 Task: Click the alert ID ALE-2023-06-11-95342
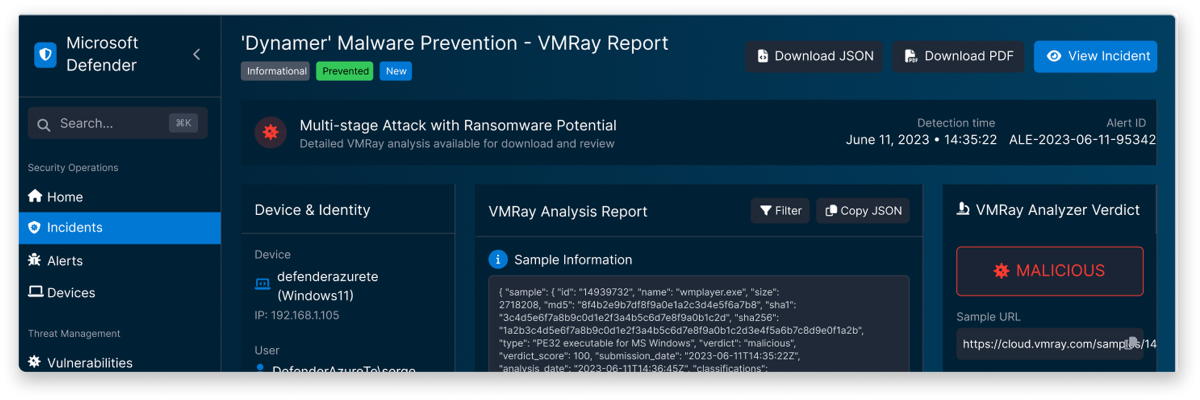pyautogui.click(x=1082, y=140)
